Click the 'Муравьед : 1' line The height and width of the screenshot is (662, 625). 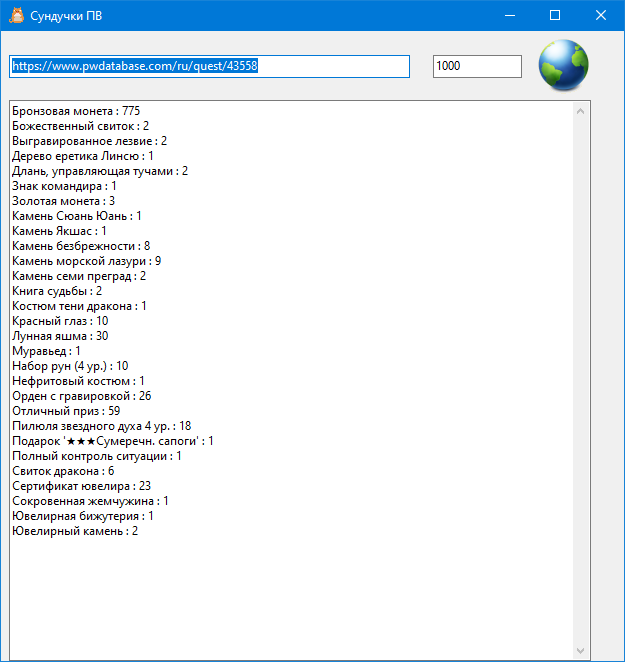47,351
